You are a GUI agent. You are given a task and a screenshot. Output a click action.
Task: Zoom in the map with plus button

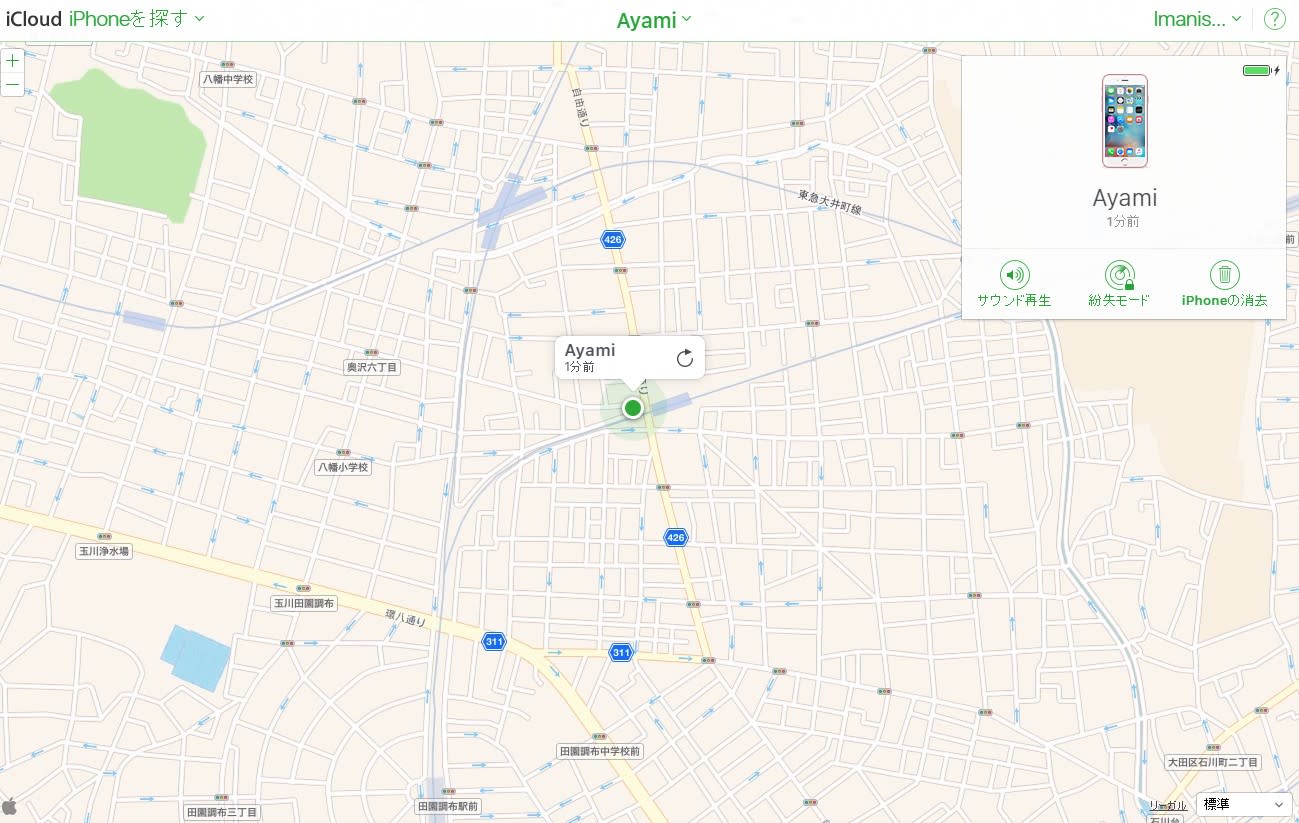(13, 61)
